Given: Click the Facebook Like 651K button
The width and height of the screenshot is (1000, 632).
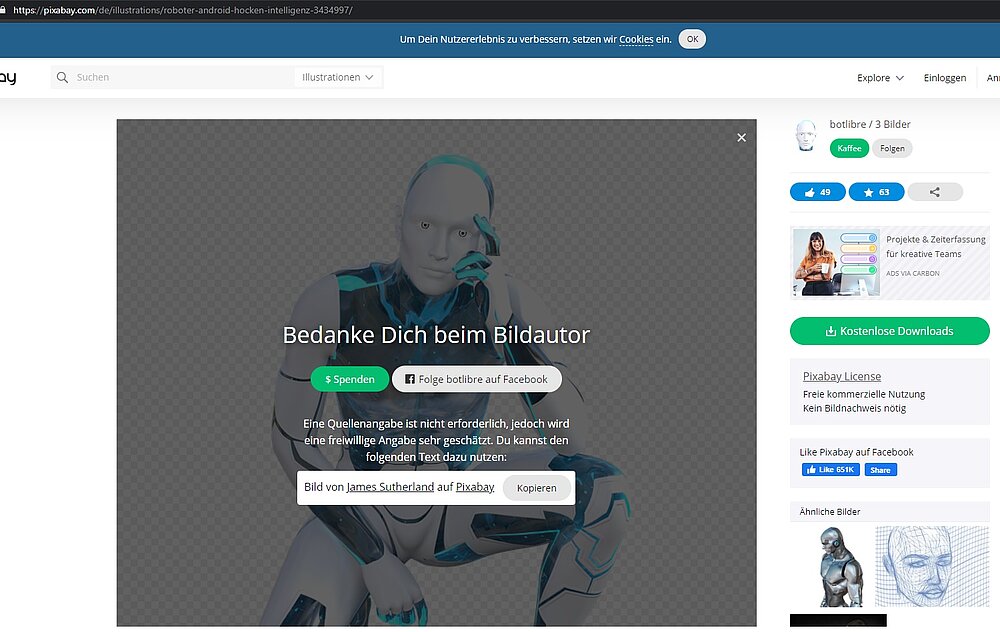Looking at the screenshot, I should [830, 470].
